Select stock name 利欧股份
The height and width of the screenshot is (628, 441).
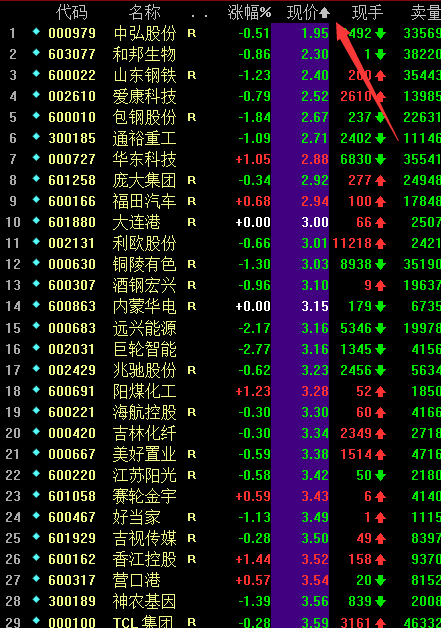point(144,243)
